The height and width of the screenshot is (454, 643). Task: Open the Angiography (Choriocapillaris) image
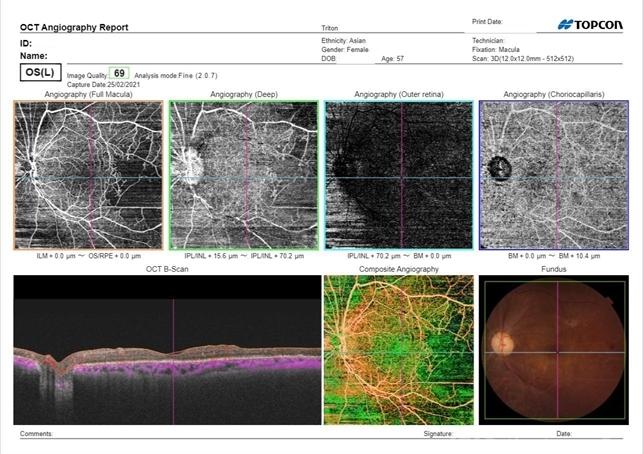(x=554, y=175)
